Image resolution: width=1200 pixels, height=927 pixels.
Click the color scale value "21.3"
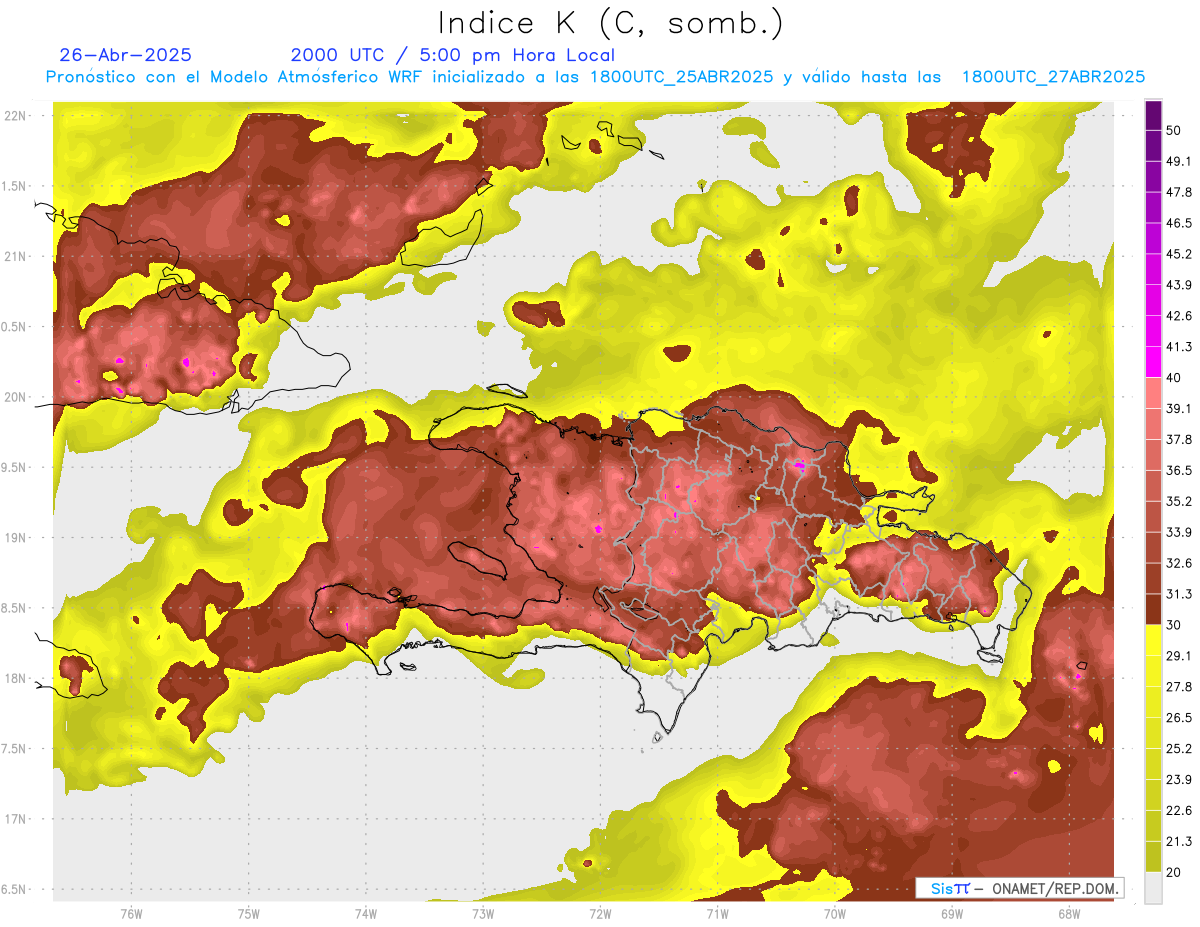tap(1179, 841)
